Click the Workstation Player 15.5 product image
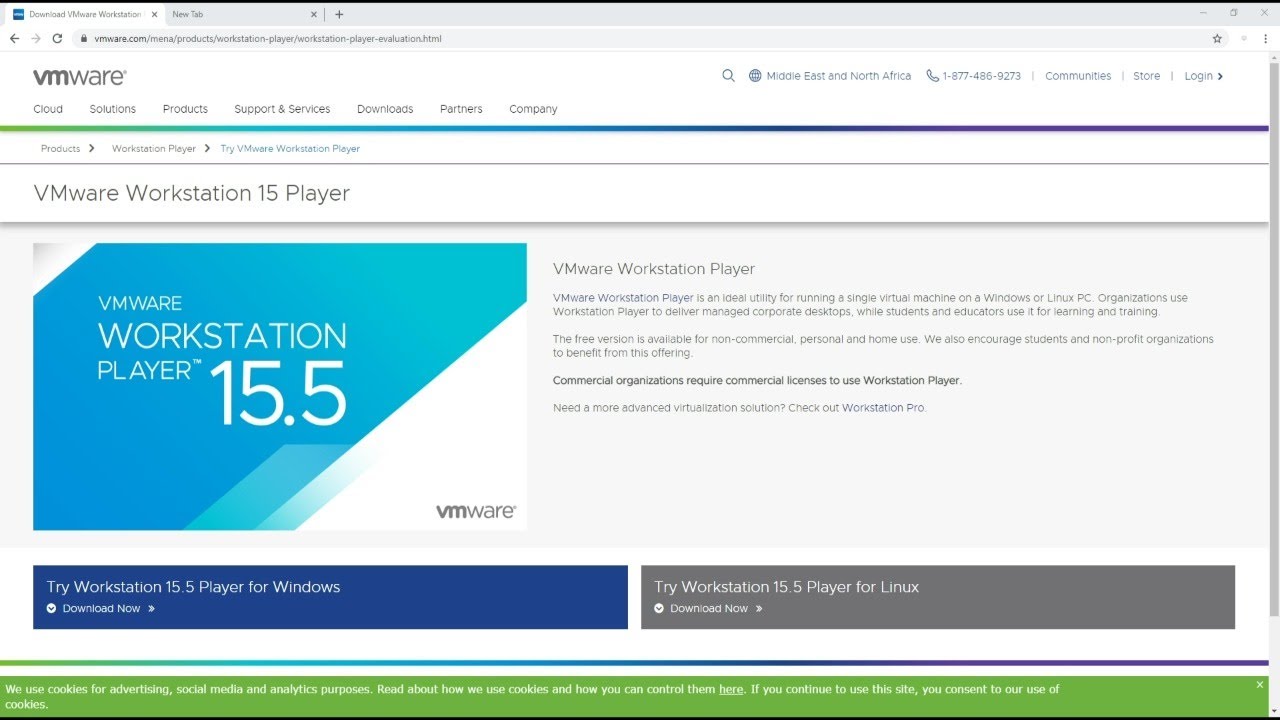 pos(280,386)
